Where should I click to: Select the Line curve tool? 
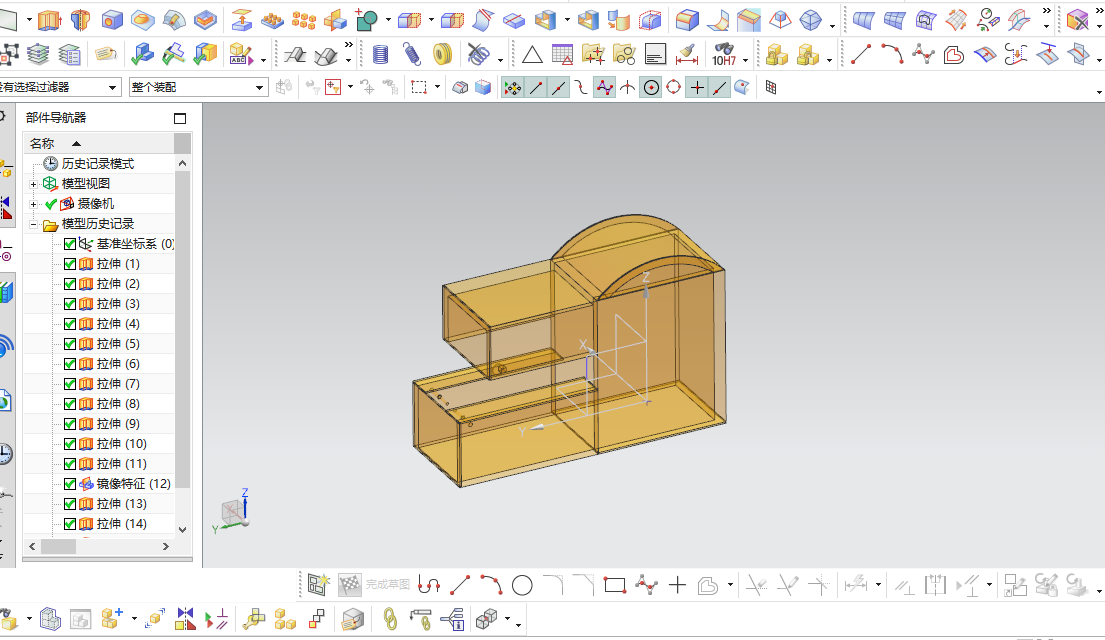point(861,54)
